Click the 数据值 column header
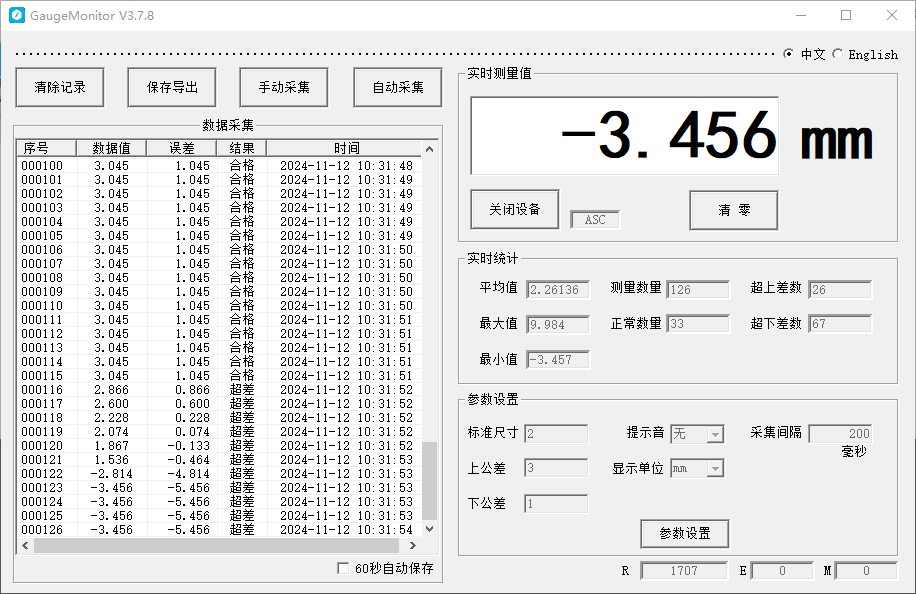 point(111,148)
